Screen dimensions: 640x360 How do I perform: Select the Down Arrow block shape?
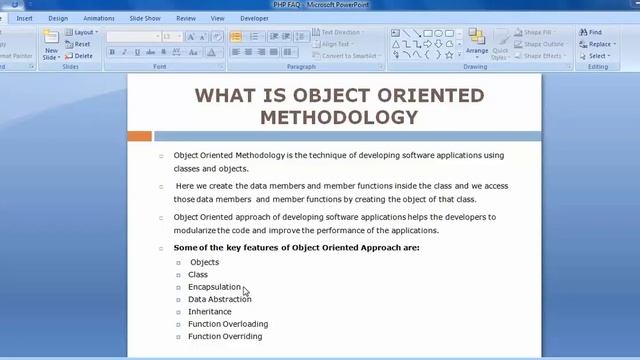click(438, 44)
